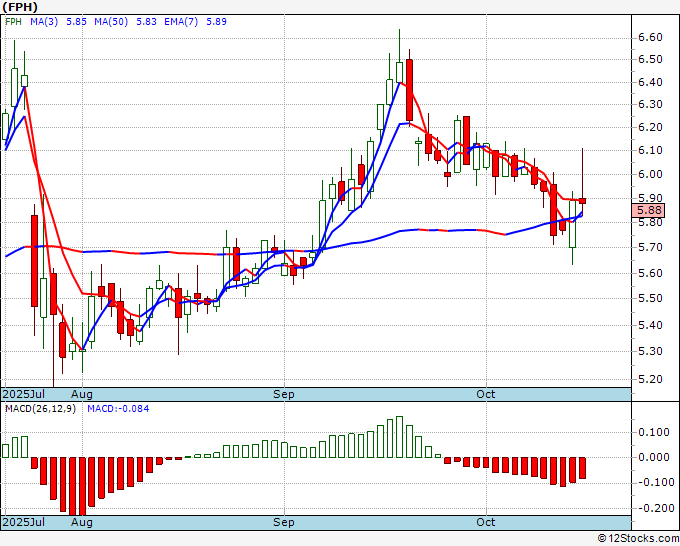Click the MACD(26,12,9) panel label
Image resolution: width=680 pixels, height=546 pixels.
point(41,408)
